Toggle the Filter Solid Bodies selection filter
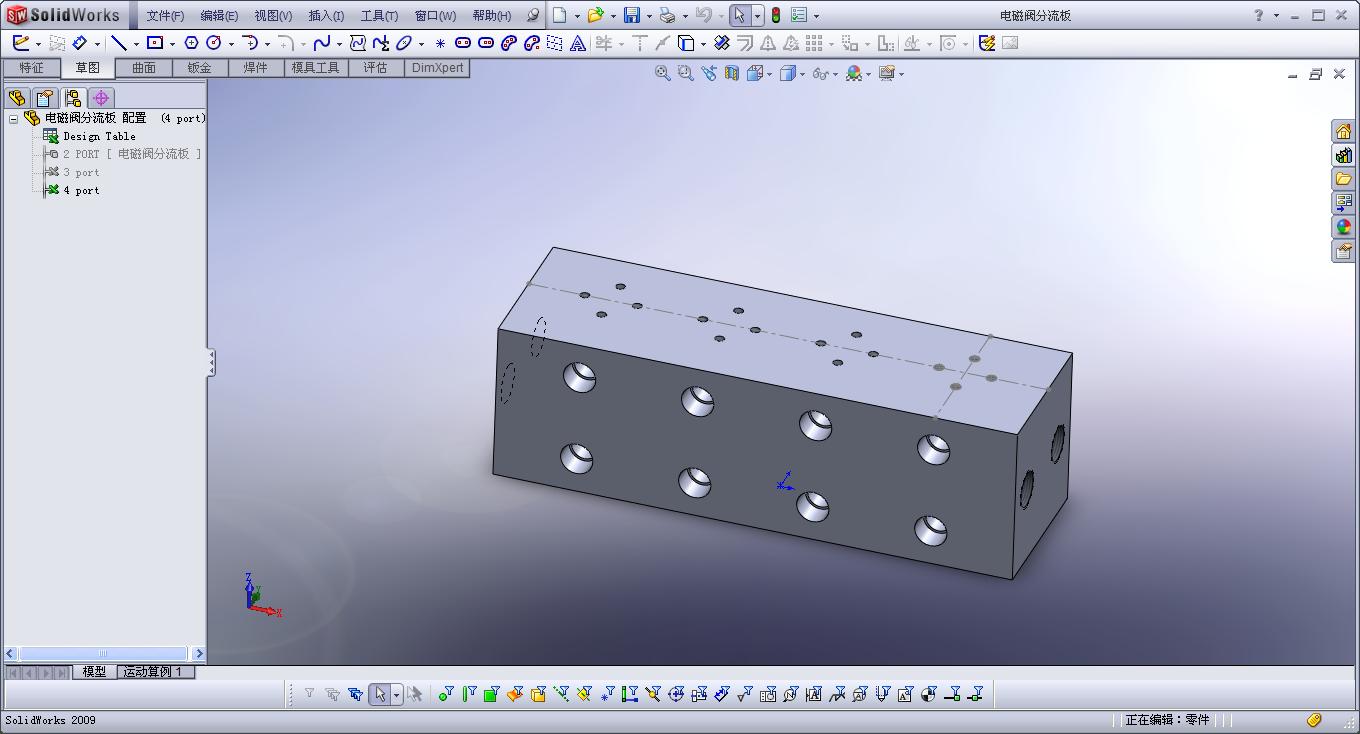The image size is (1360, 734). tap(538, 694)
